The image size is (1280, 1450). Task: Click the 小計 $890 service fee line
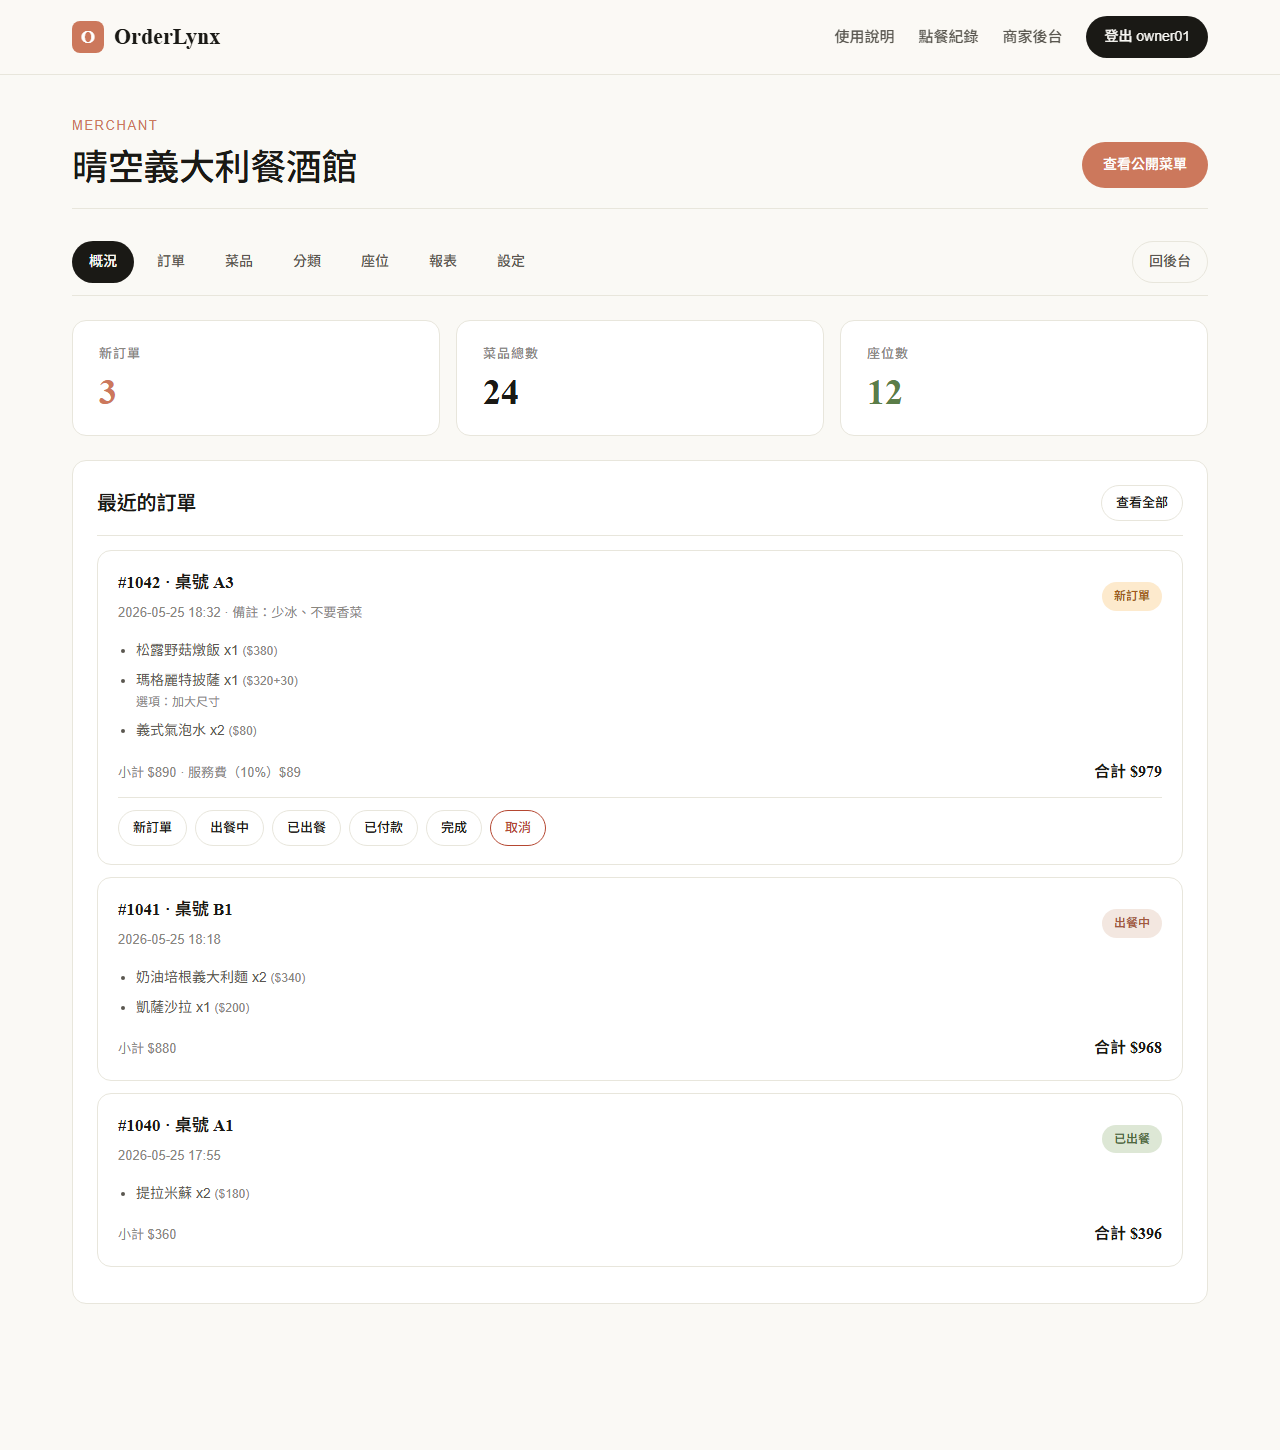point(209,773)
